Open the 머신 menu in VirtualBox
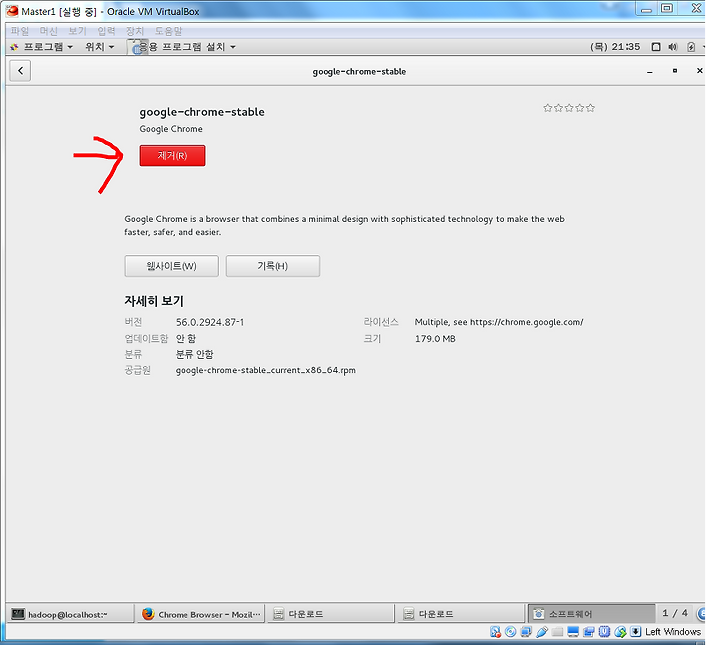This screenshot has height=645, width=720. 48,31
